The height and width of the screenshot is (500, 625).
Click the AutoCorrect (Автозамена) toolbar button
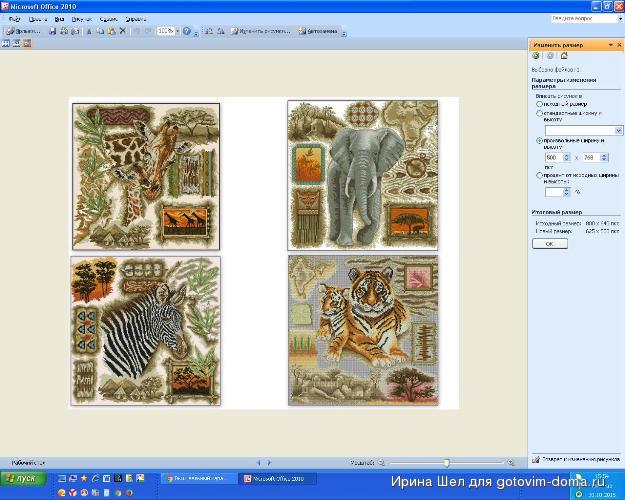(318, 31)
